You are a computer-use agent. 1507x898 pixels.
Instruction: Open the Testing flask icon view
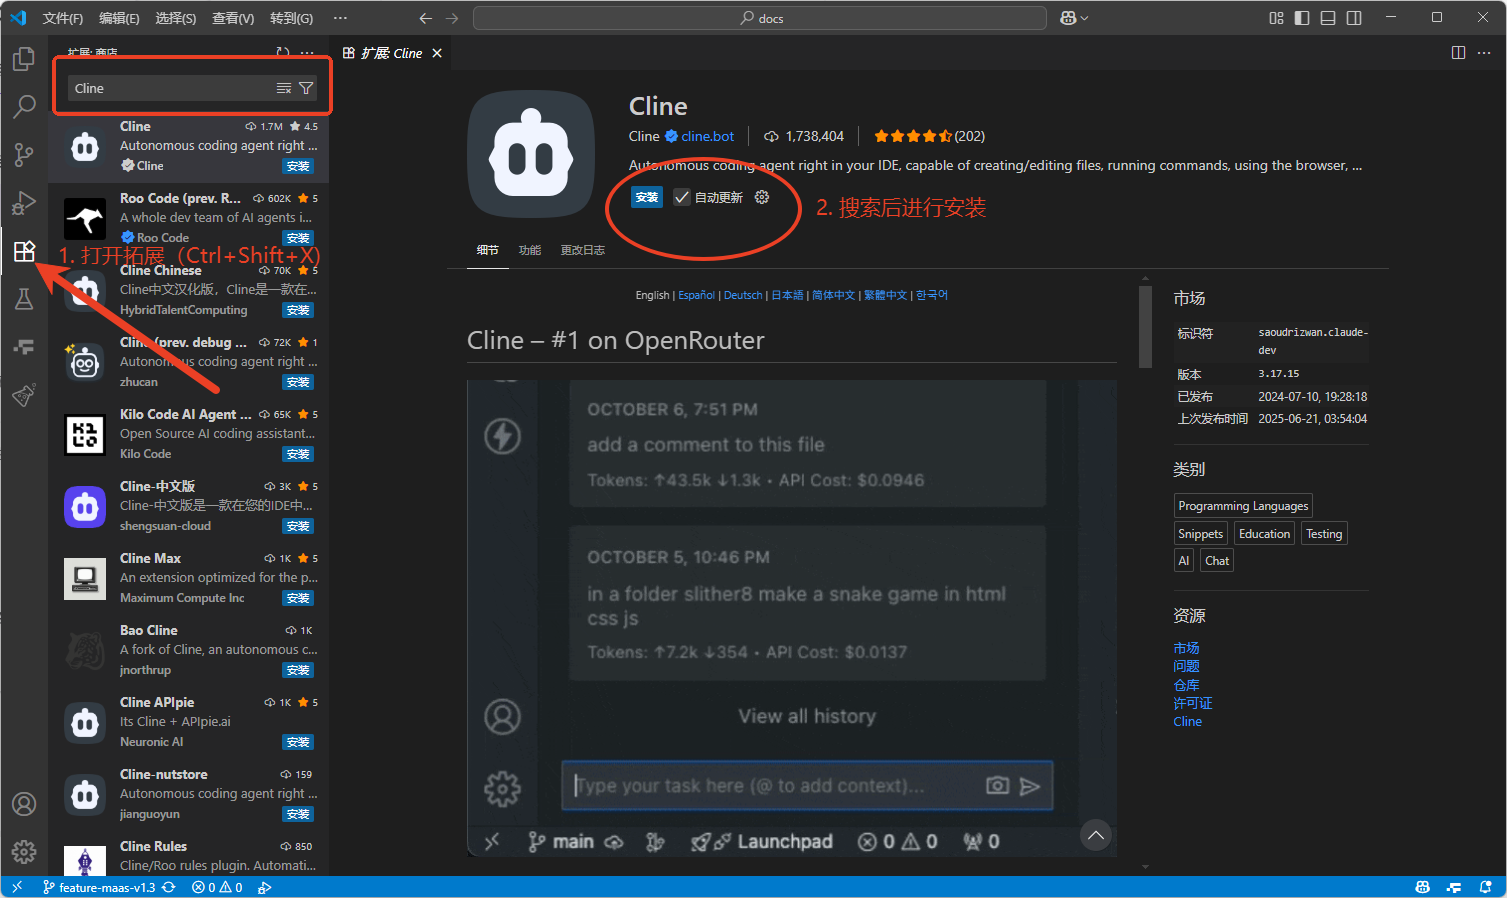pyautogui.click(x=24, y=299)
